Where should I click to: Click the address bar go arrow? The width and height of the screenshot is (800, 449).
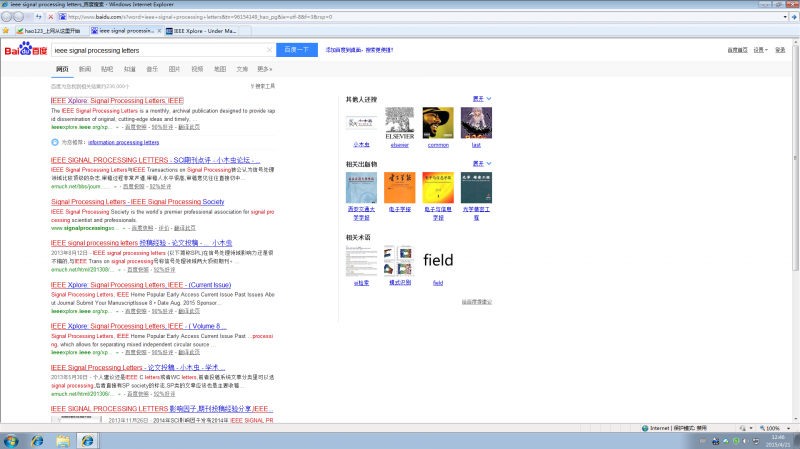pos(794,17)
